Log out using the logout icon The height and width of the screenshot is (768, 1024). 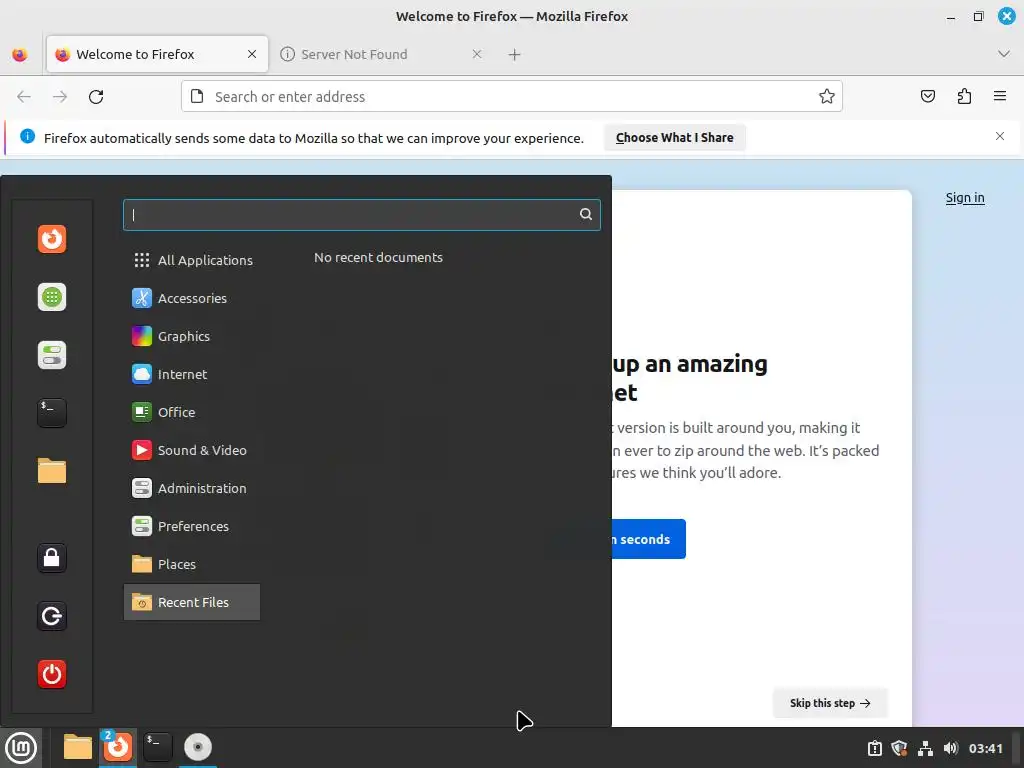point(52,616)
